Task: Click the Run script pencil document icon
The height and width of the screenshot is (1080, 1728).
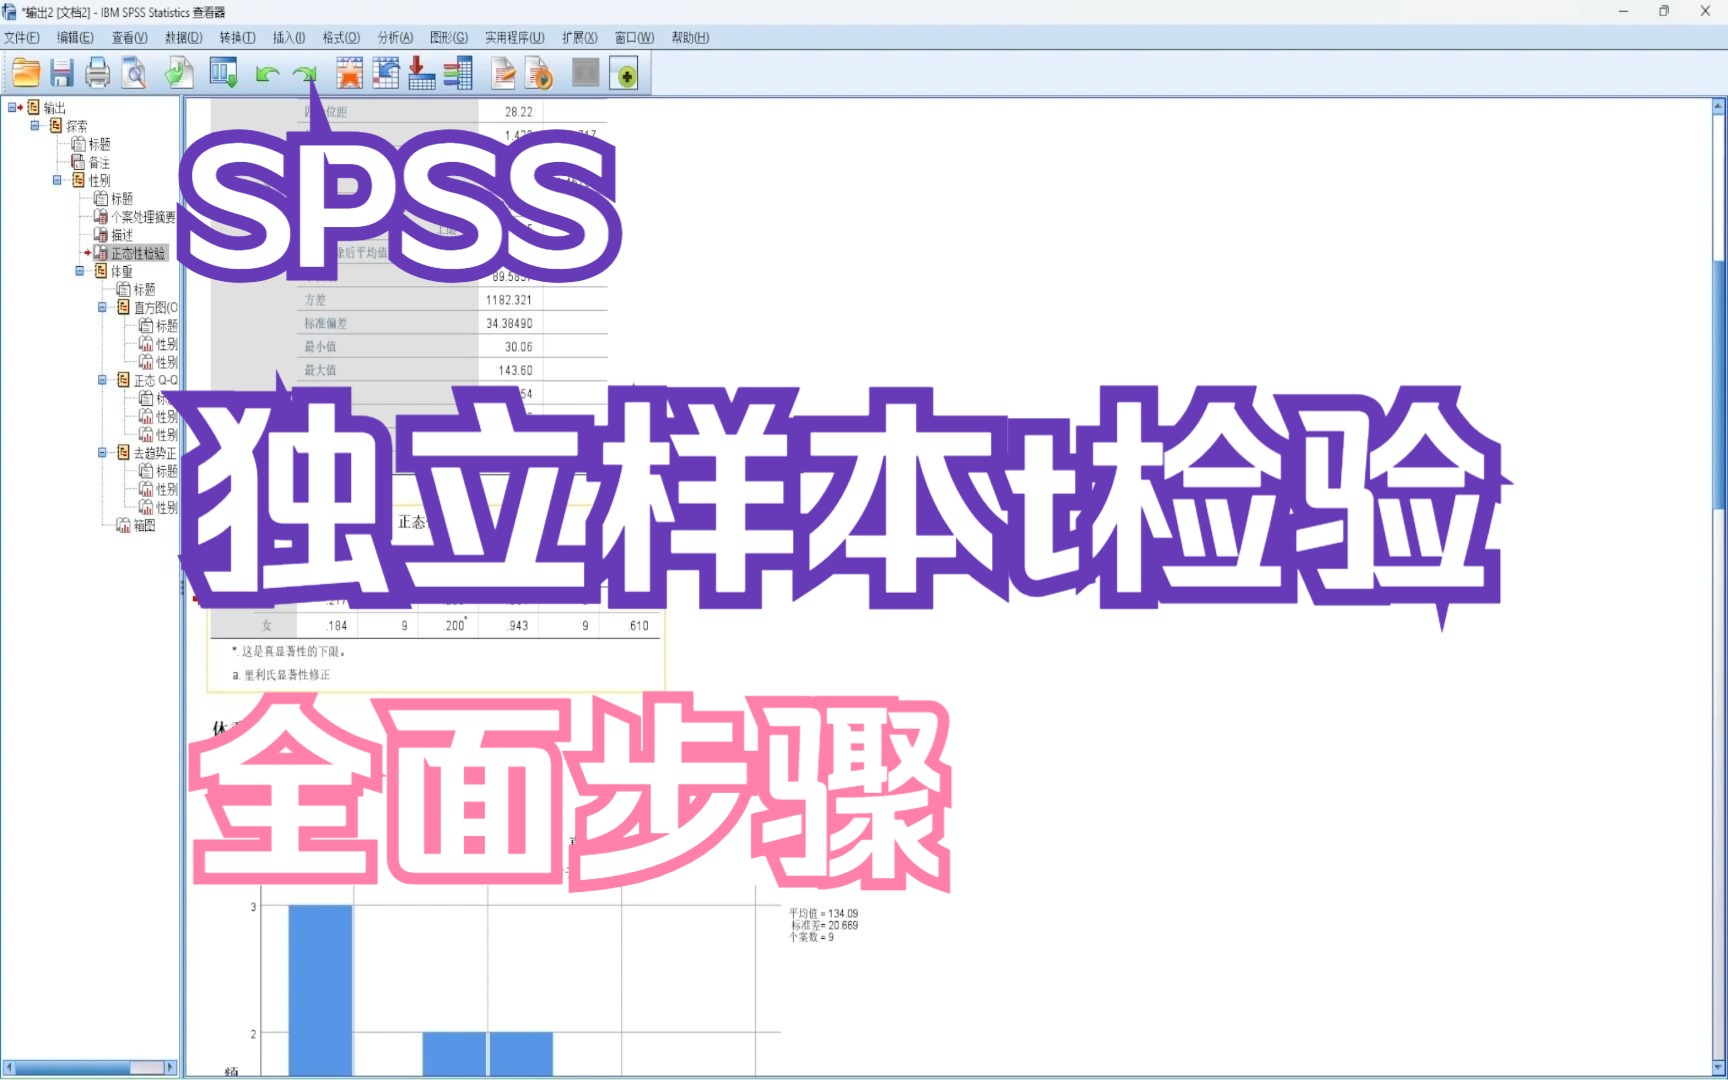Action: point(504,73)
